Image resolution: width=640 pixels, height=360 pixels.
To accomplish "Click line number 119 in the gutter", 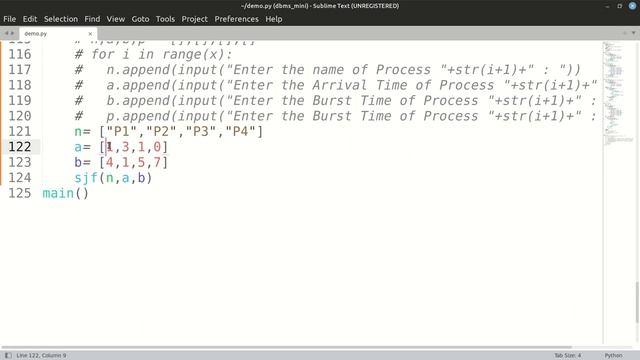I will tap(20, 101).
